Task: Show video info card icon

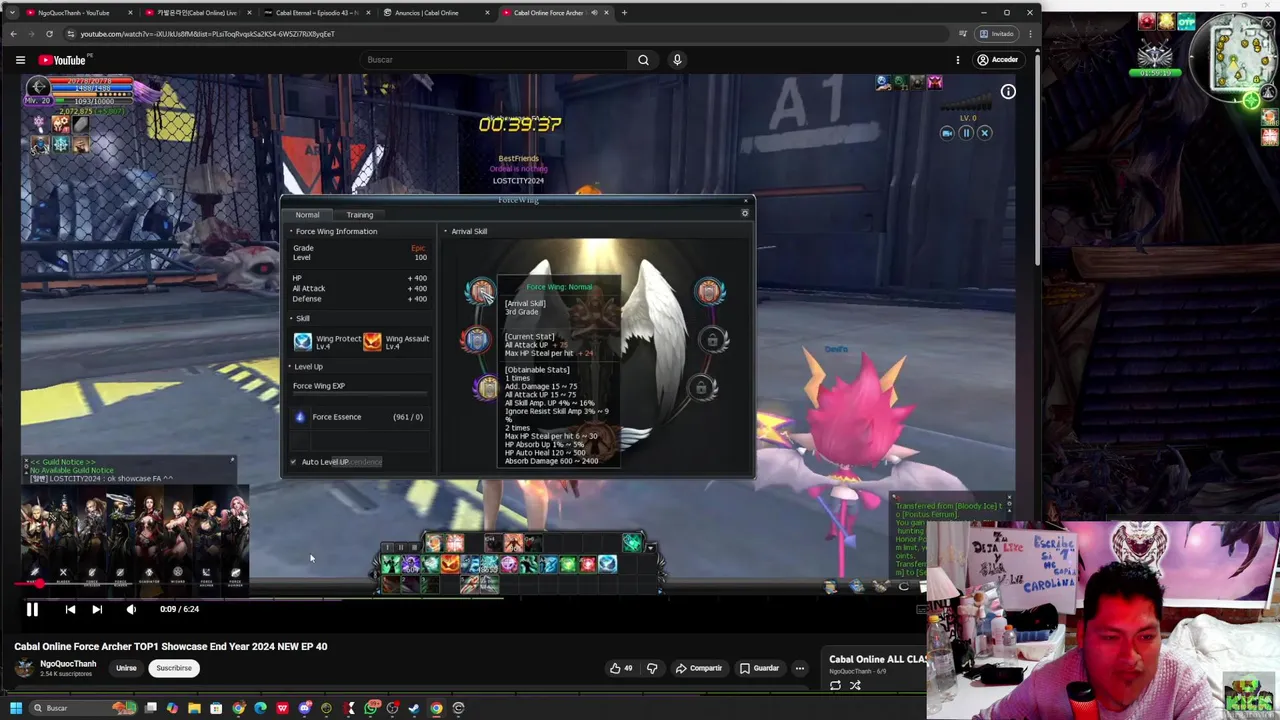Action: pos(1008,92)
